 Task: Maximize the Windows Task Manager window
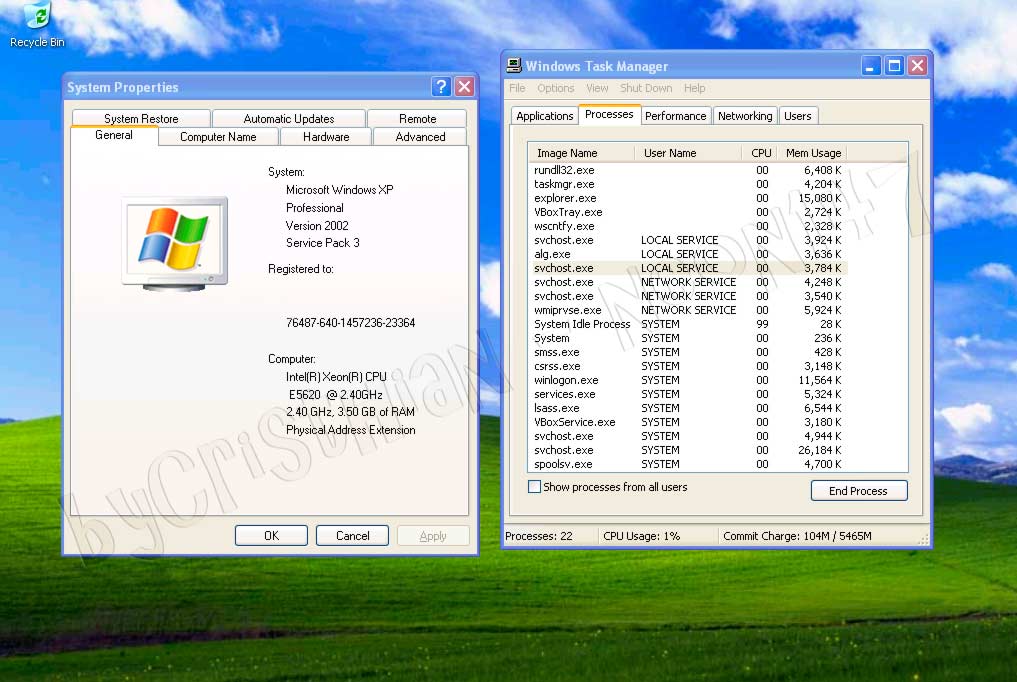pyautogui.click(x=894, y=65)
